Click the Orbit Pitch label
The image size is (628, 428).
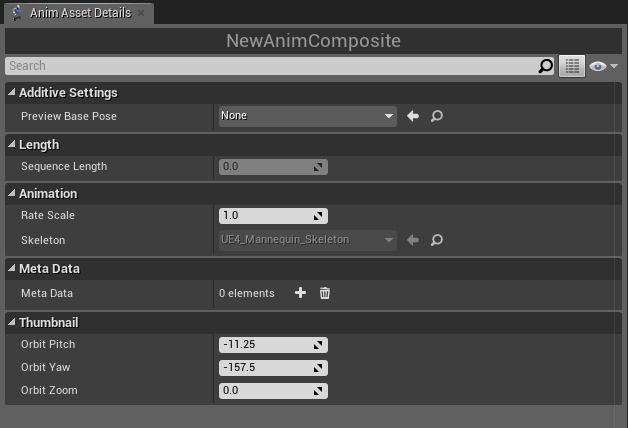[x=48, y=344]
